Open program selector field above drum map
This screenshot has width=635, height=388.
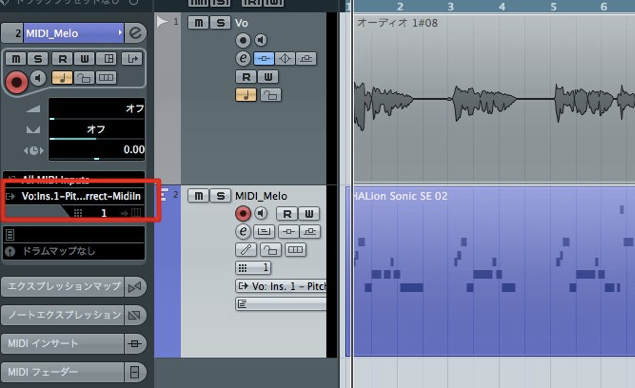pyautogui.click(x=74, y=234)
